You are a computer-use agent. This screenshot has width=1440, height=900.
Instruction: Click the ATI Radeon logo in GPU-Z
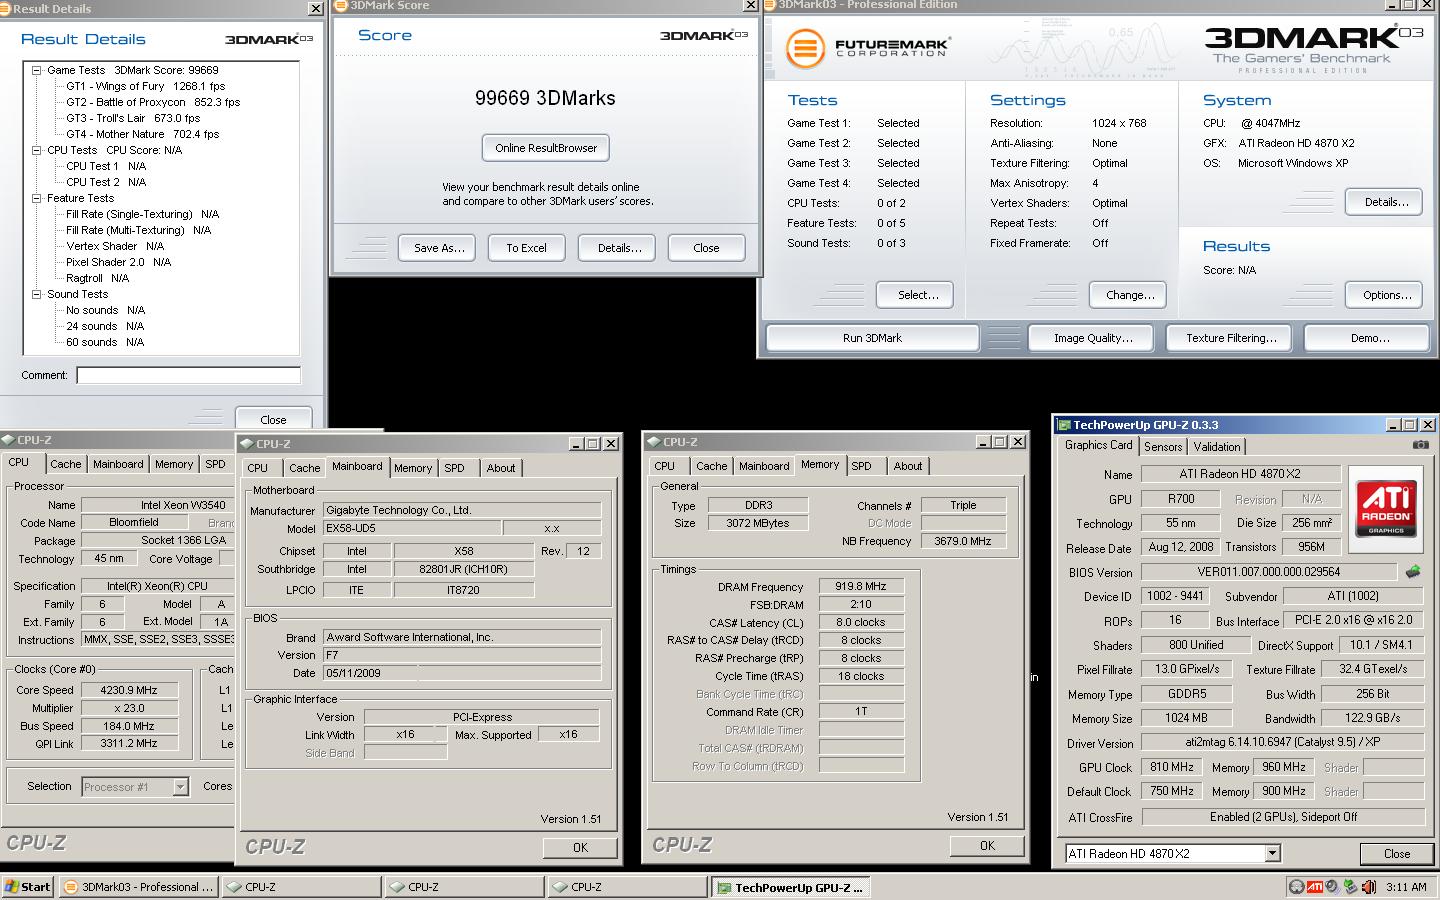[x=1386, y=508]
